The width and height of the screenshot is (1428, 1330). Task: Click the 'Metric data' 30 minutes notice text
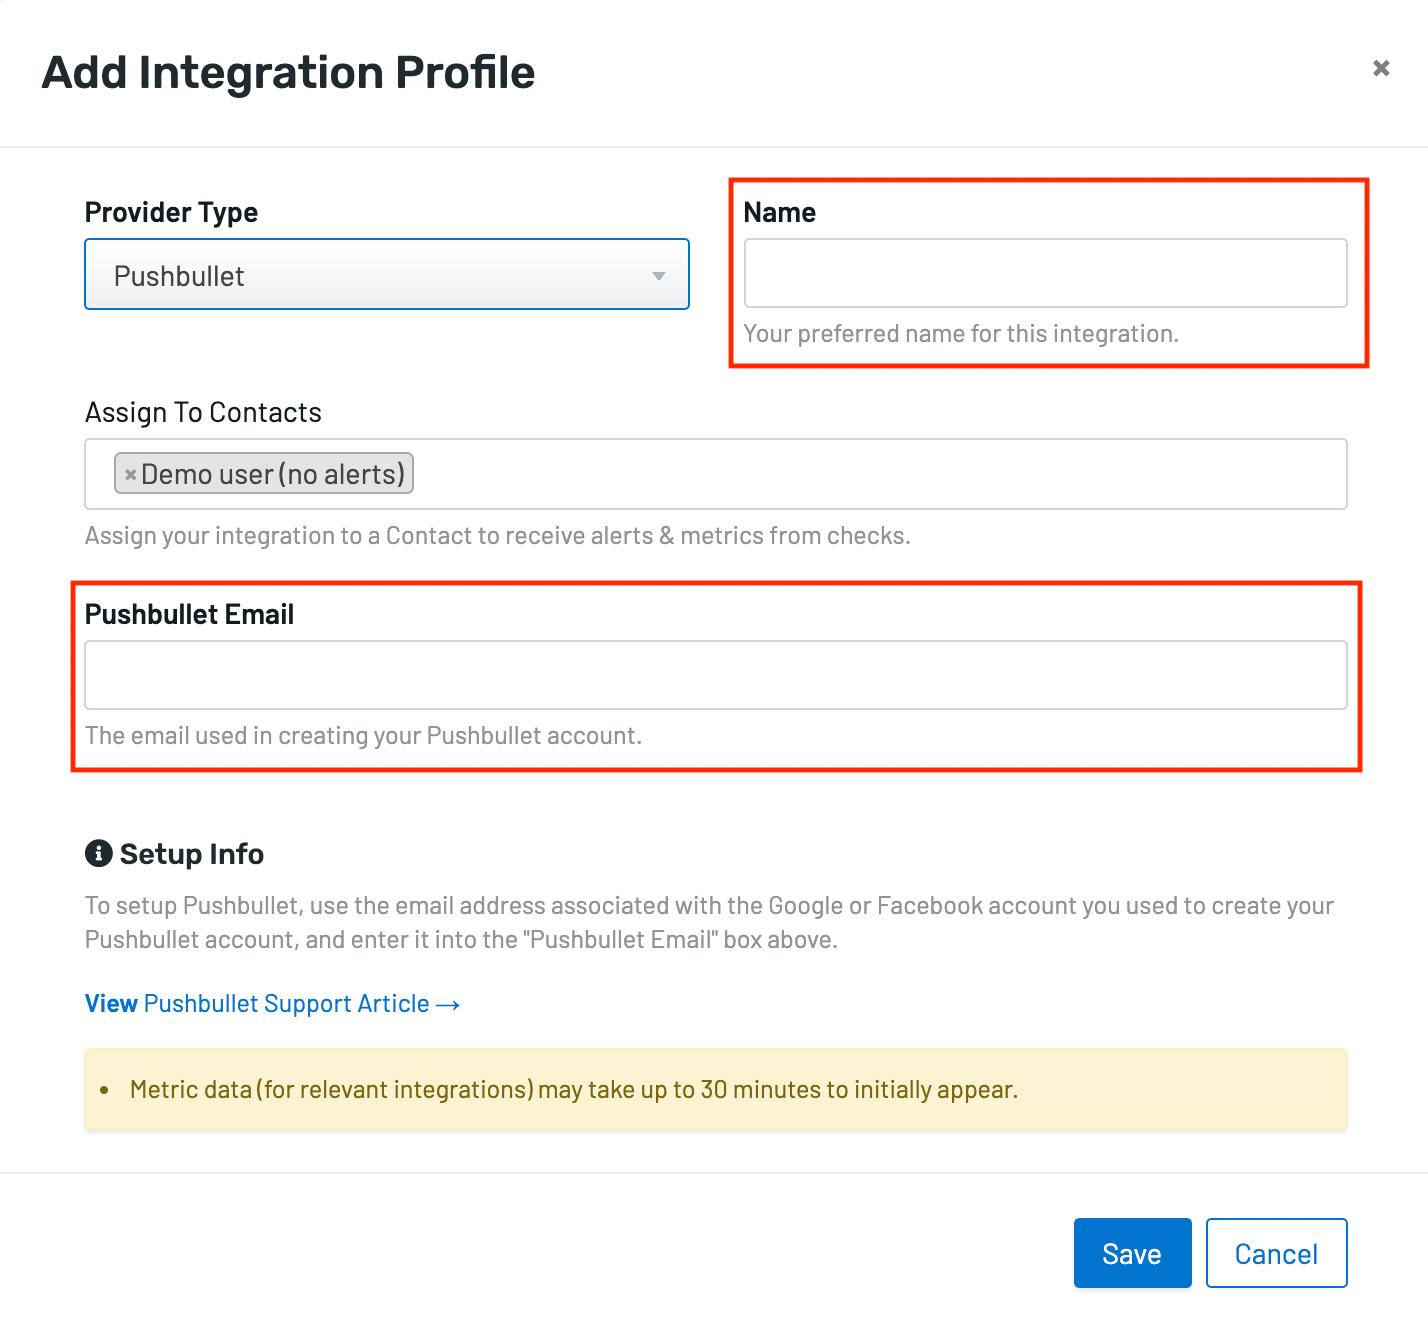pos(574,1089)
